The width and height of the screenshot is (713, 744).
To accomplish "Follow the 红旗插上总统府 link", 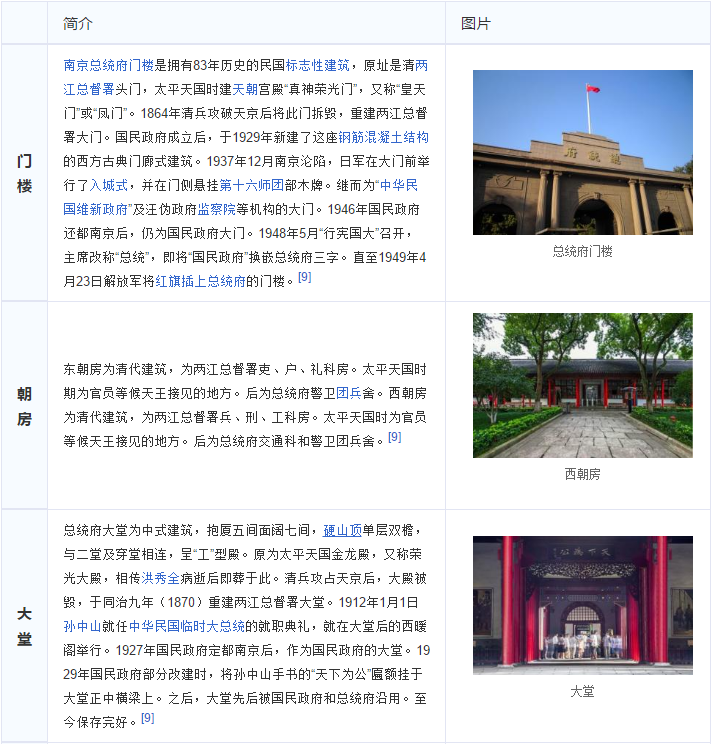I will 200,281.
